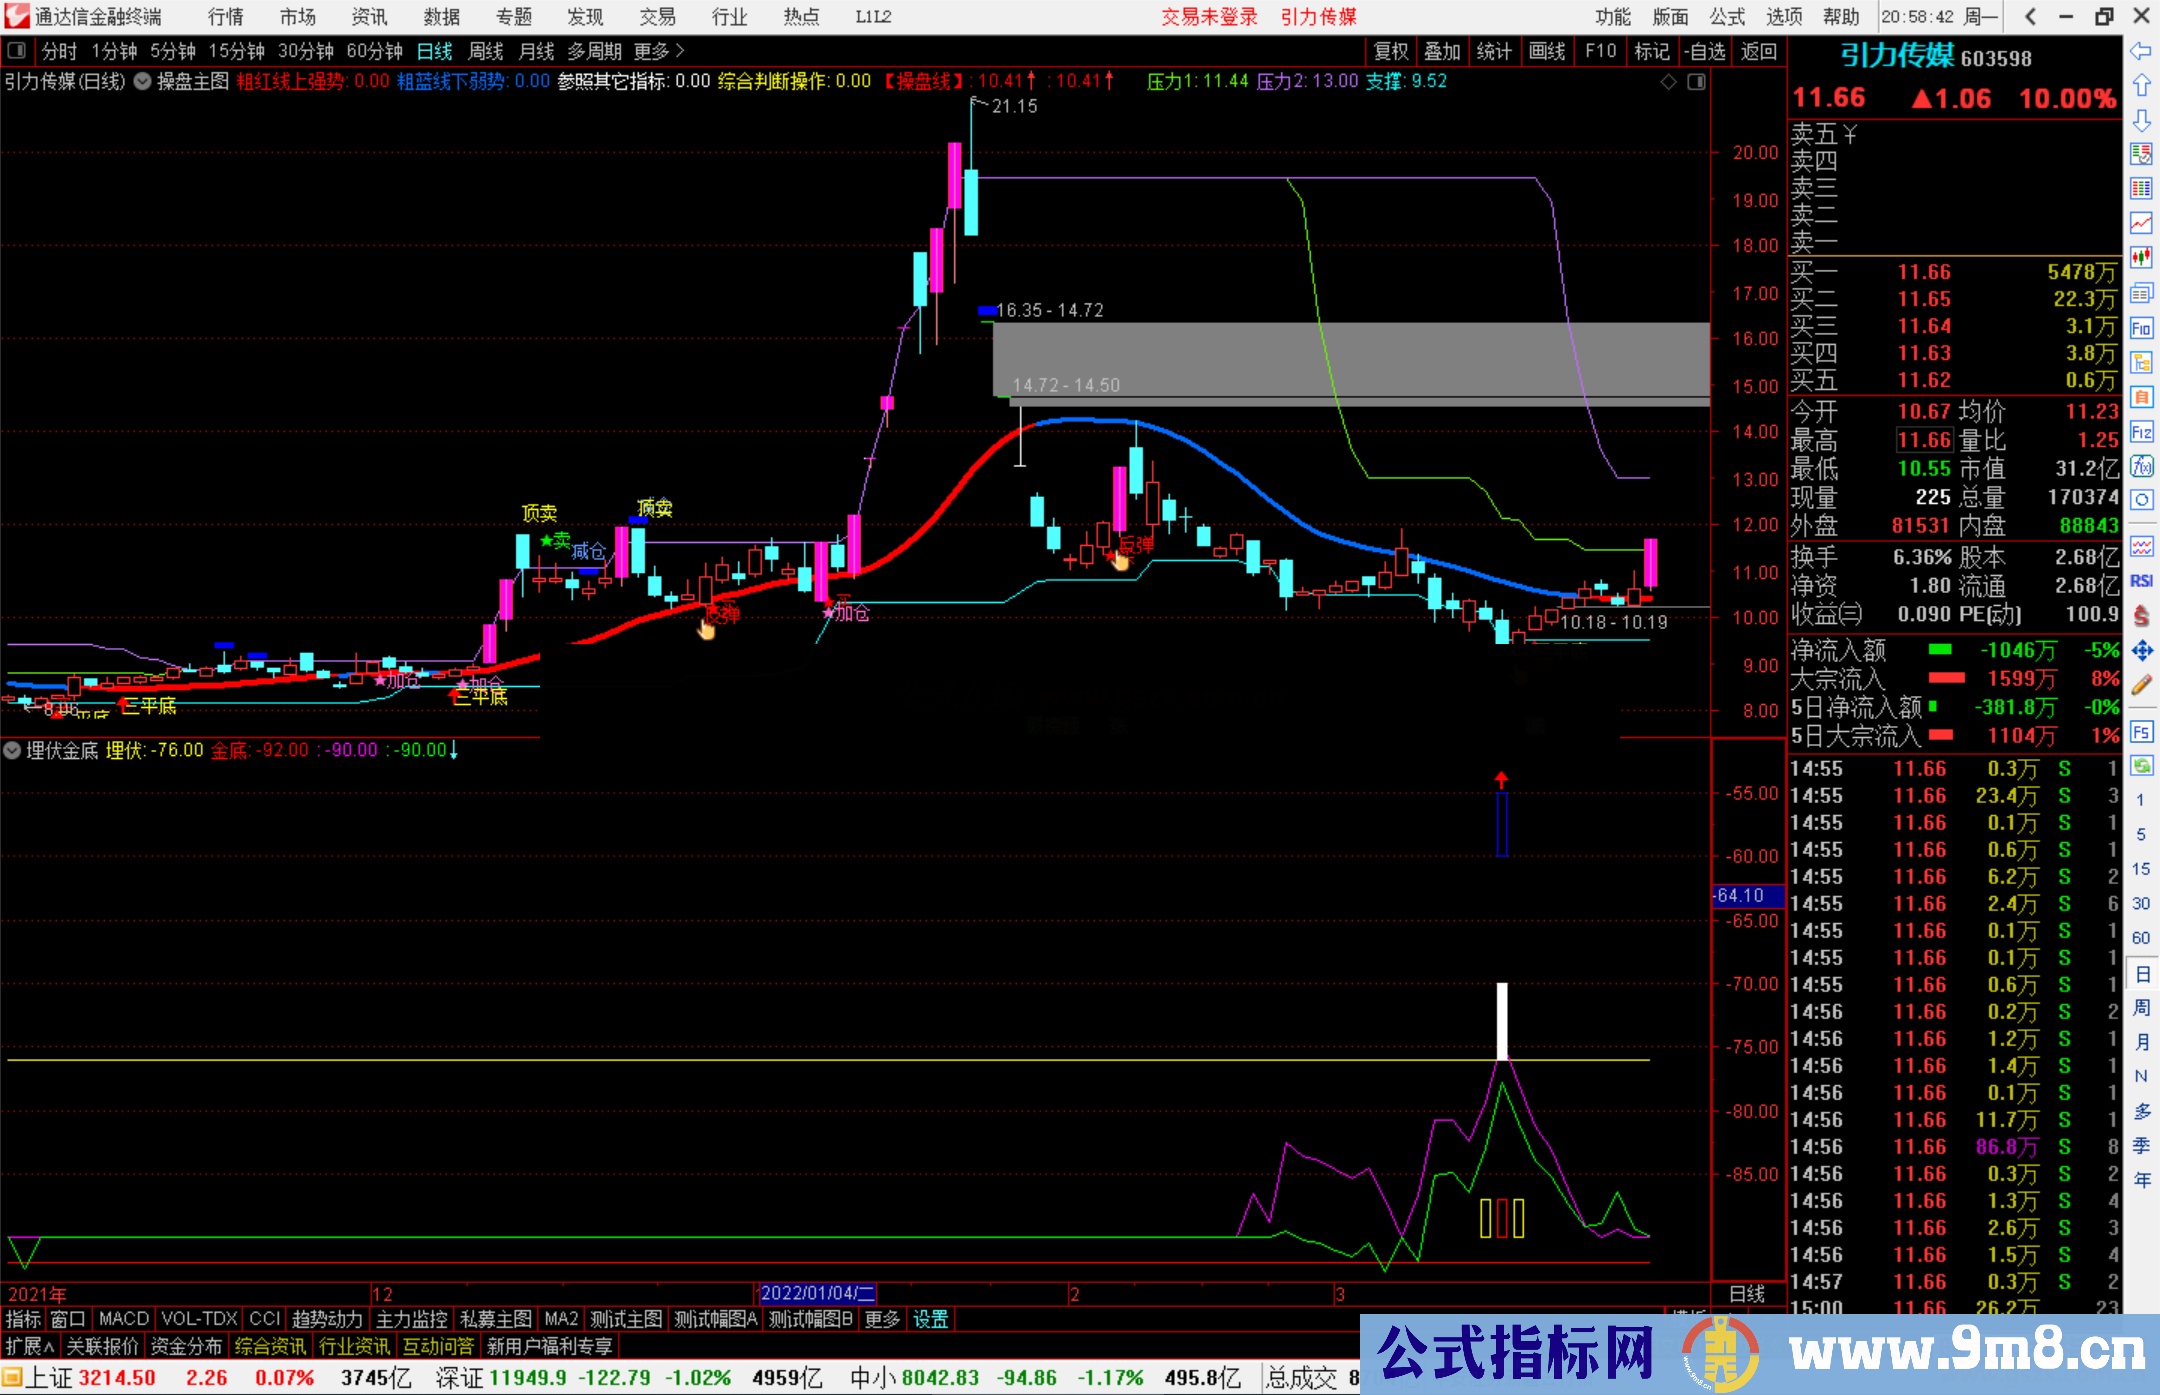The height and width of the screenshot is (1395, 2160).
Task: Click the green refresh icon in sidebar
Action: pos(2141,766)
